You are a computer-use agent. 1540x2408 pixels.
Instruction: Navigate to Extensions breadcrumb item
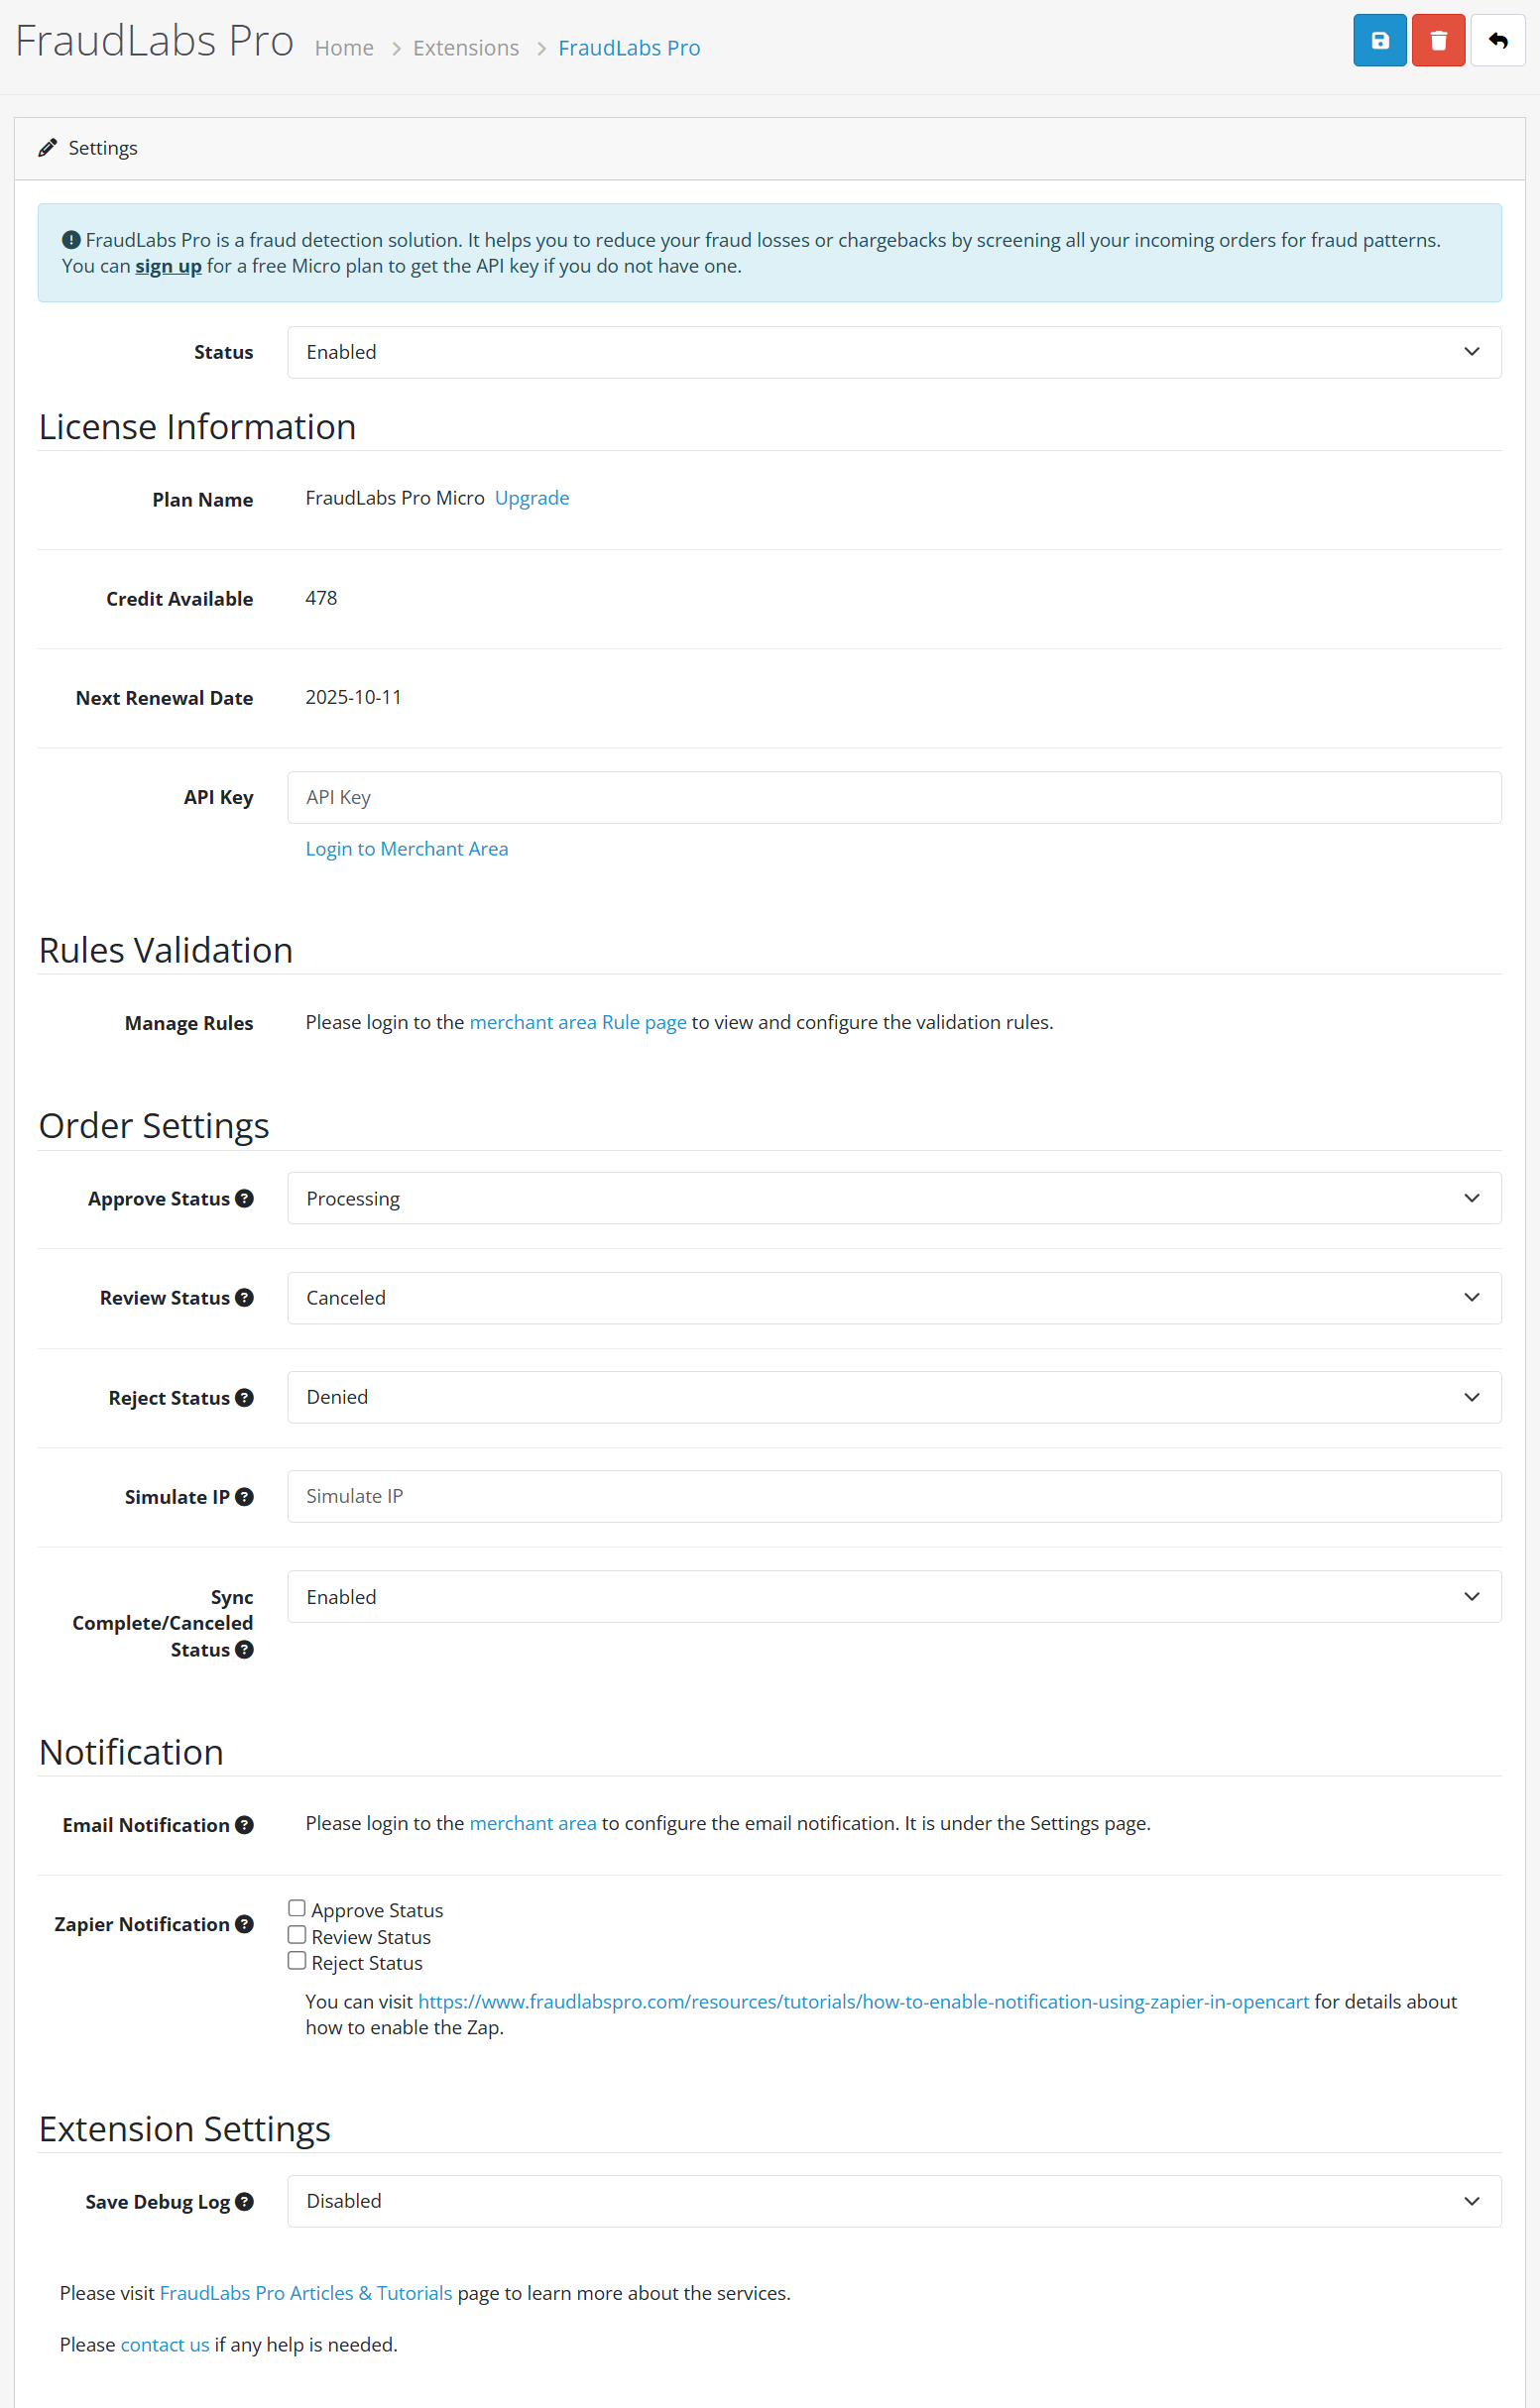click(x=465, y=48)
